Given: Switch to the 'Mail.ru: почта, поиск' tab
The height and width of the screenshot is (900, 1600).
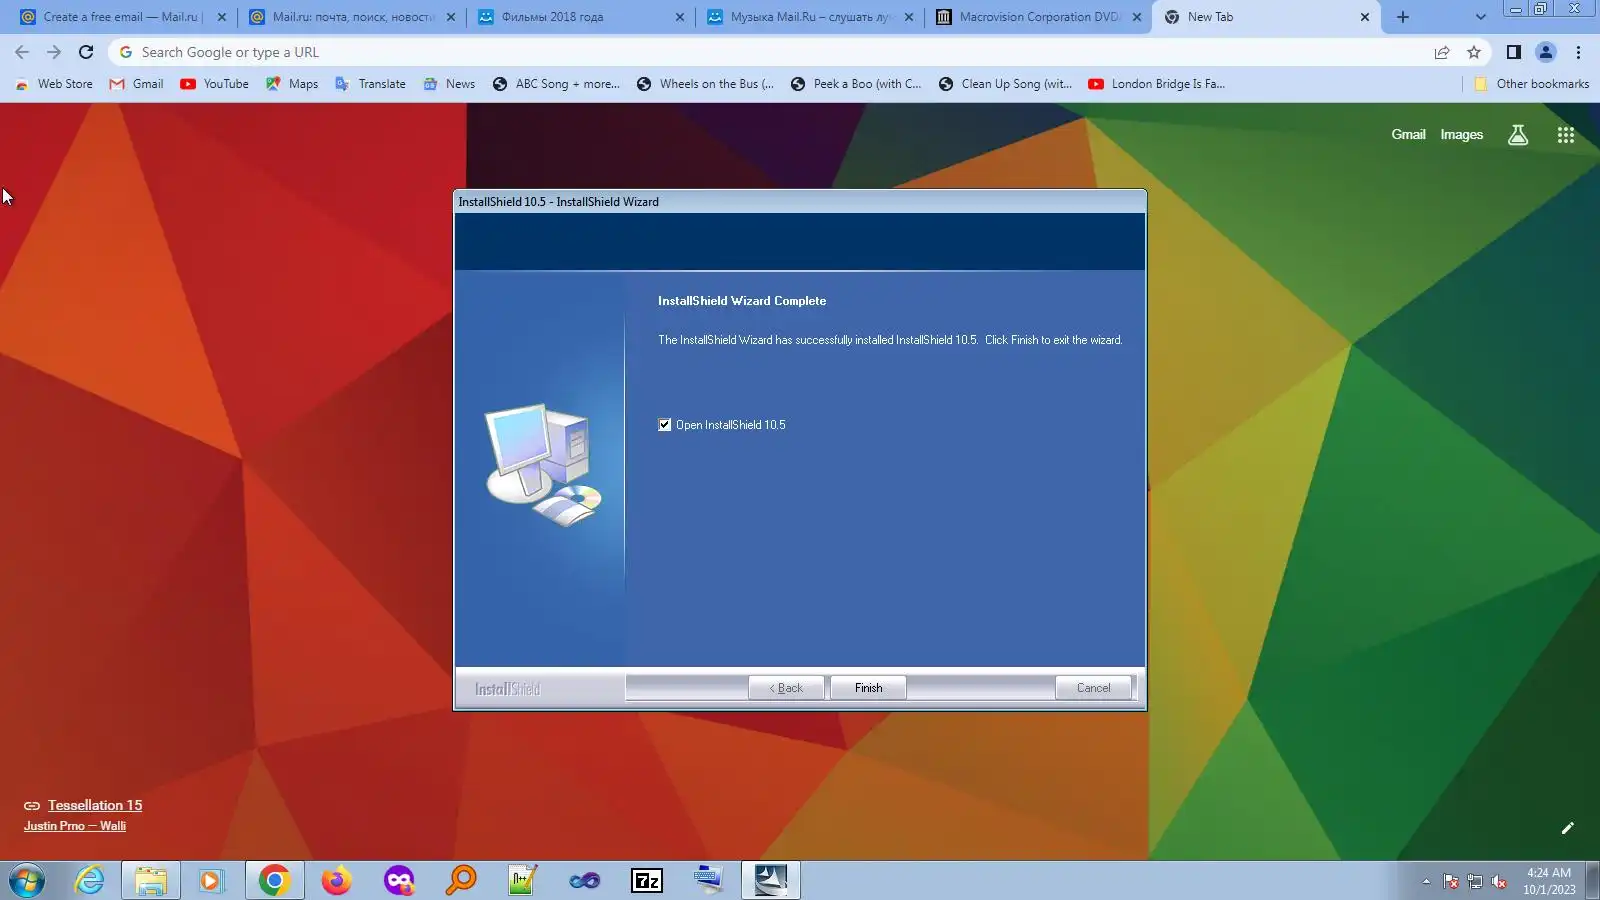Looking at the screenshot, I should point(352,17).
